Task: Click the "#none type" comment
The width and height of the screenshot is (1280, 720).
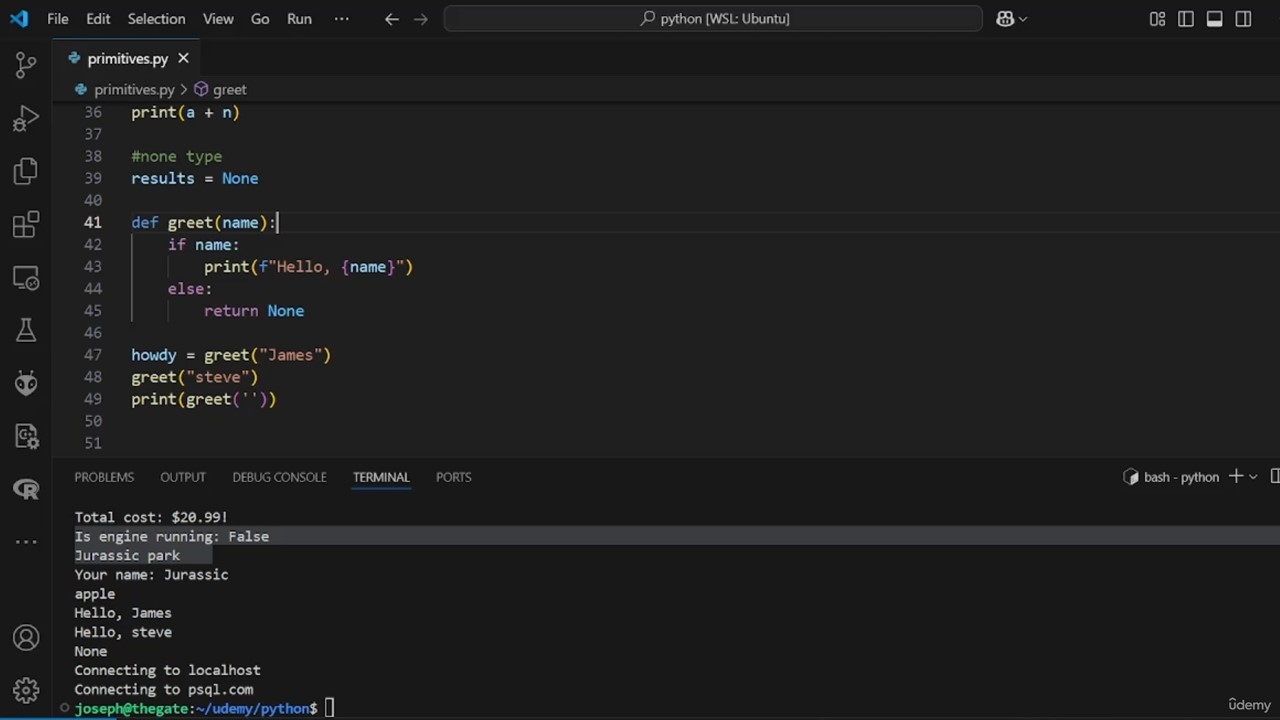Action: pos(176,156)
